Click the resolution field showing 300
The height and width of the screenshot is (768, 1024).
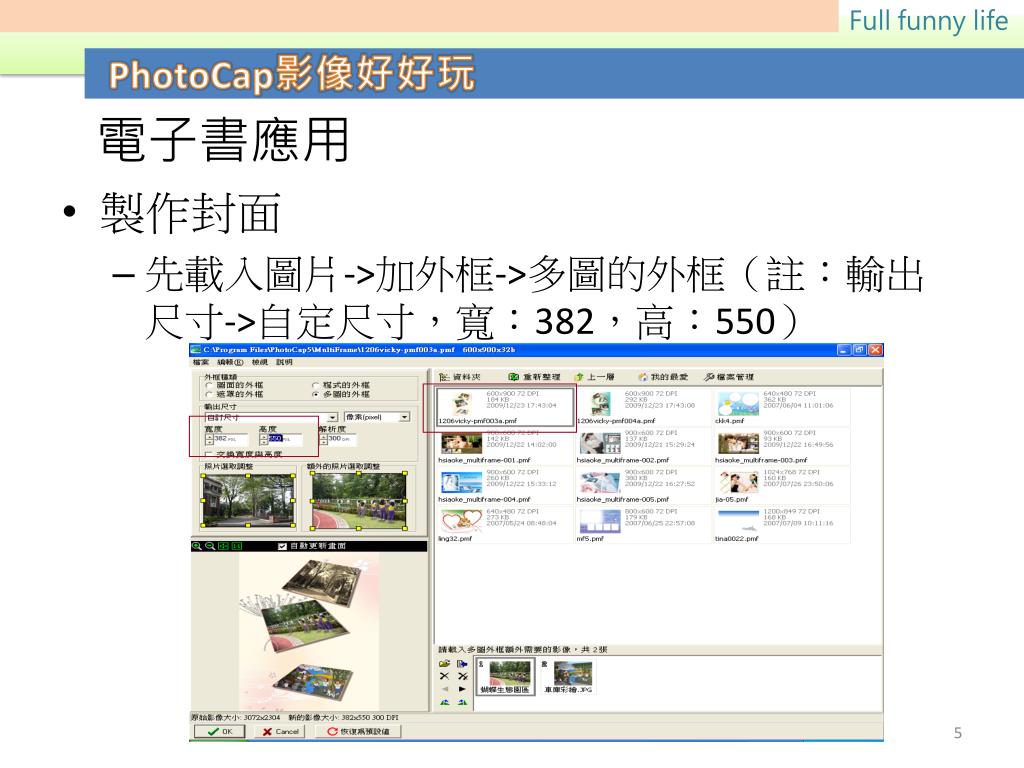tap(343, 440)
